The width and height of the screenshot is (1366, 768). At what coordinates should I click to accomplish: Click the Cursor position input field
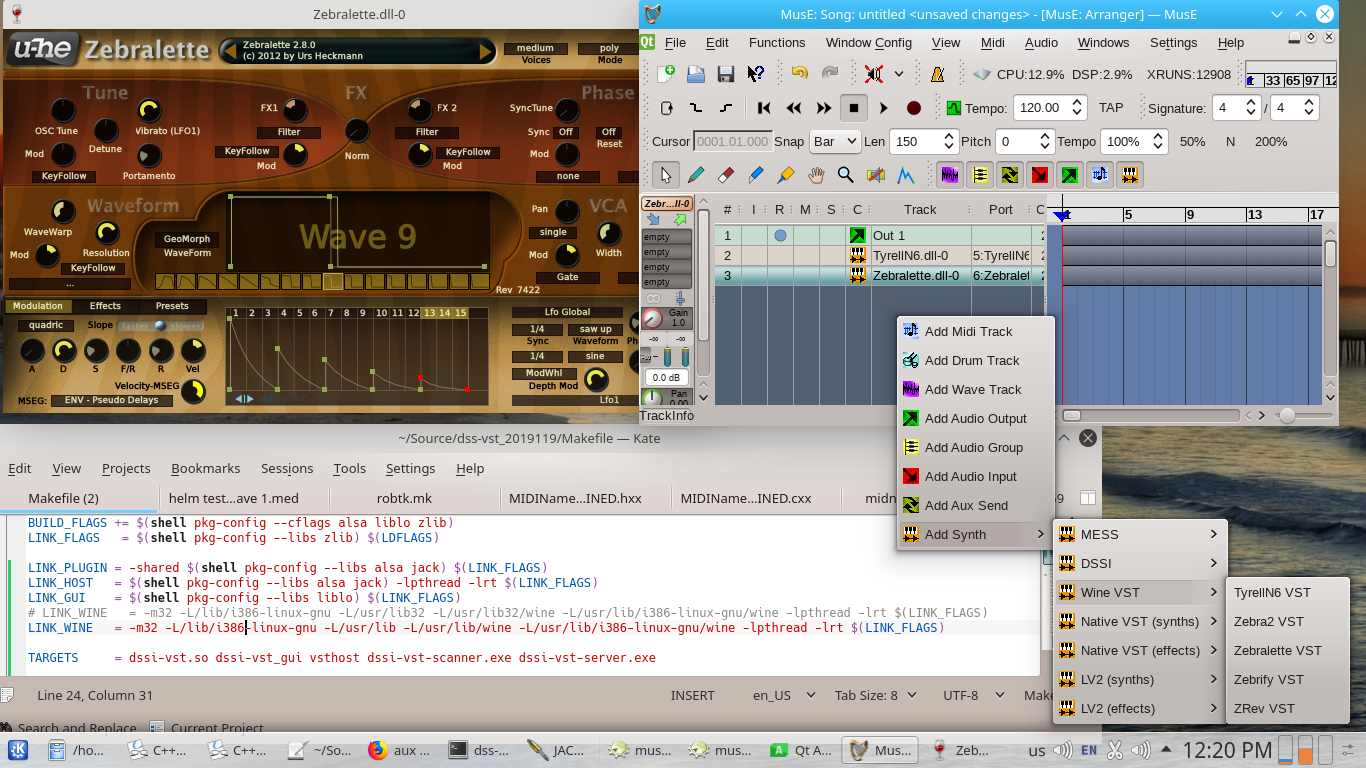732,141
